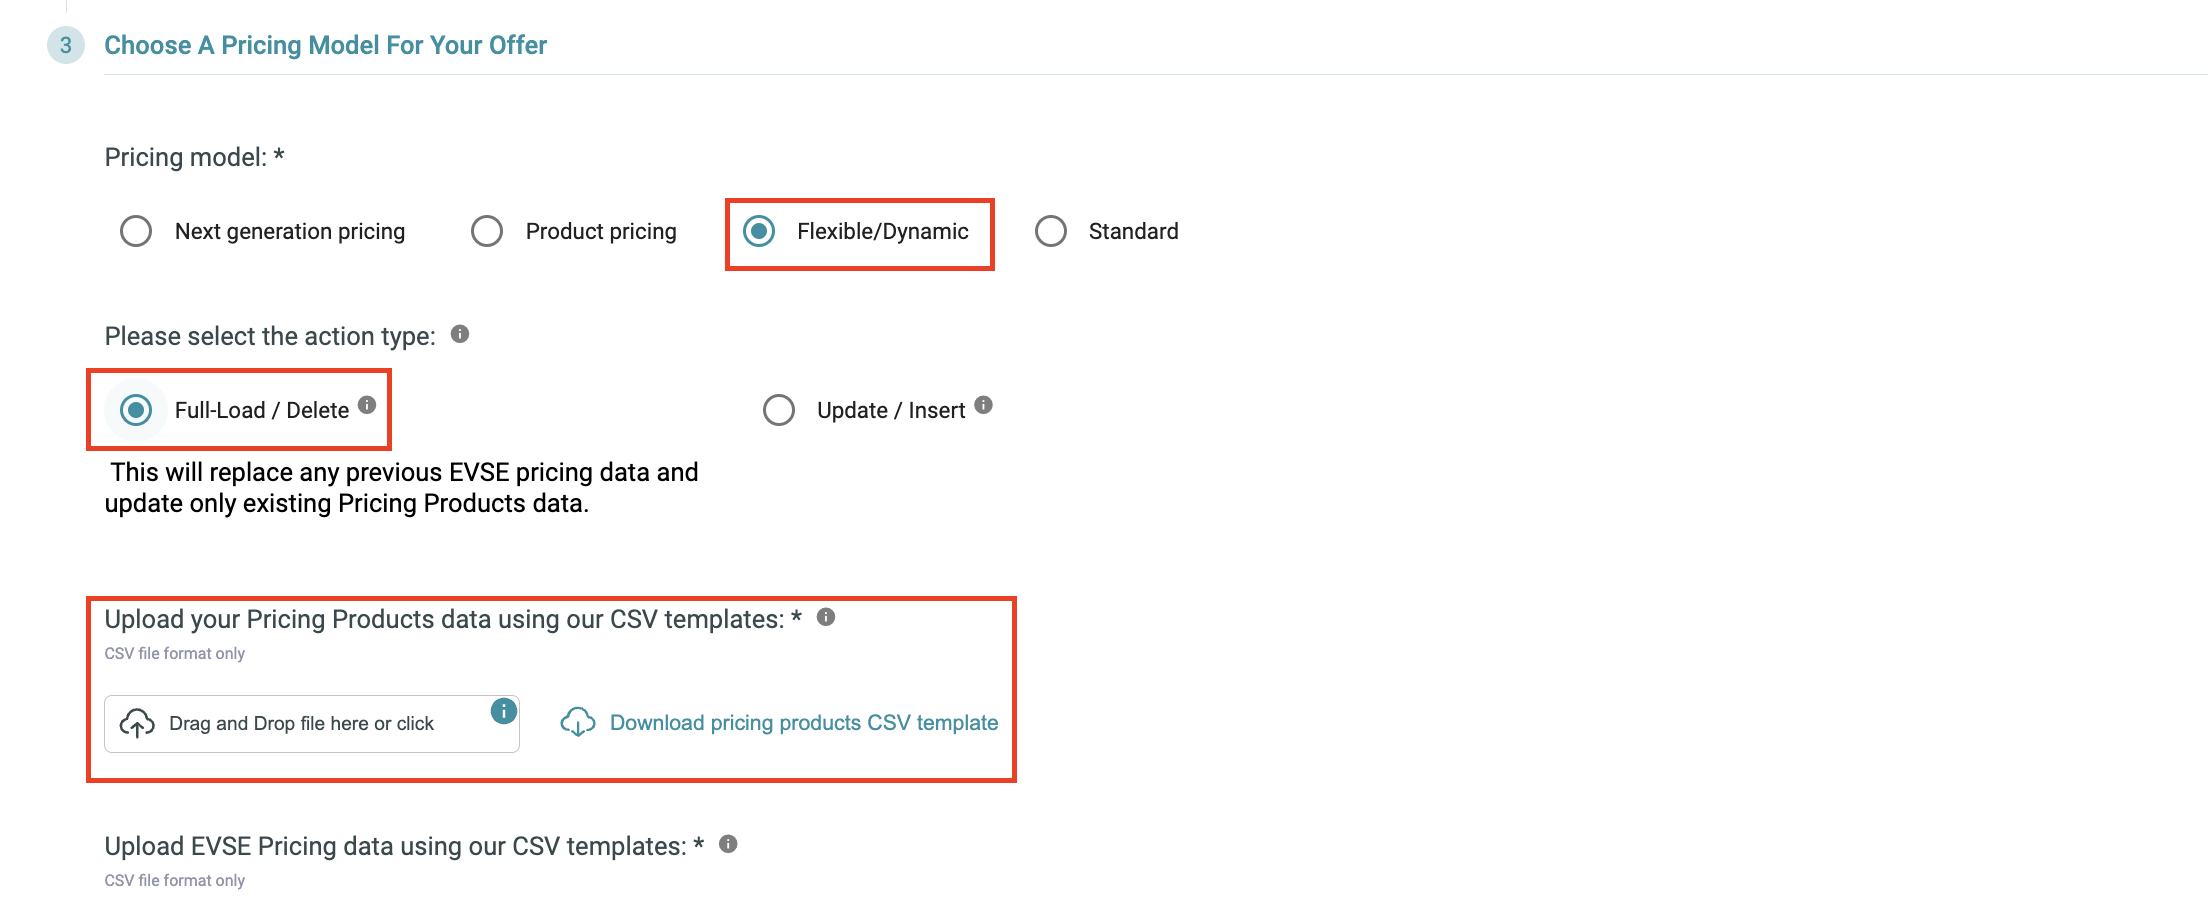Image resolution: width=2208 pixels, height=900 pixels.
Task: Show info tooltip beside Update / Insert
Action: point(984,405)
